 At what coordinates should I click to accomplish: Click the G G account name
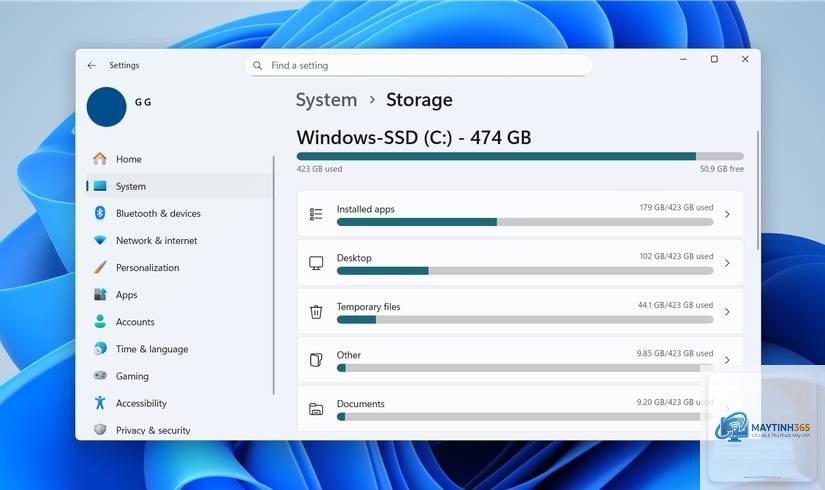143,102
